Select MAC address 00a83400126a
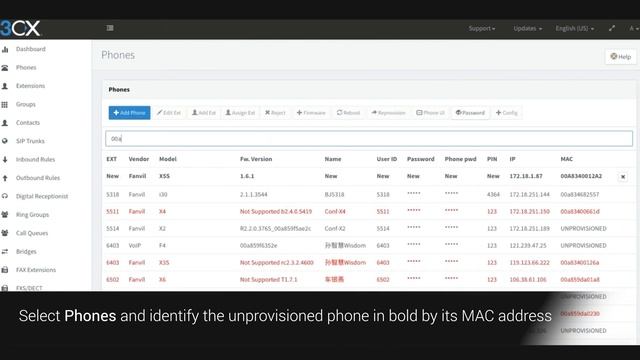 [x=580, y=262]
